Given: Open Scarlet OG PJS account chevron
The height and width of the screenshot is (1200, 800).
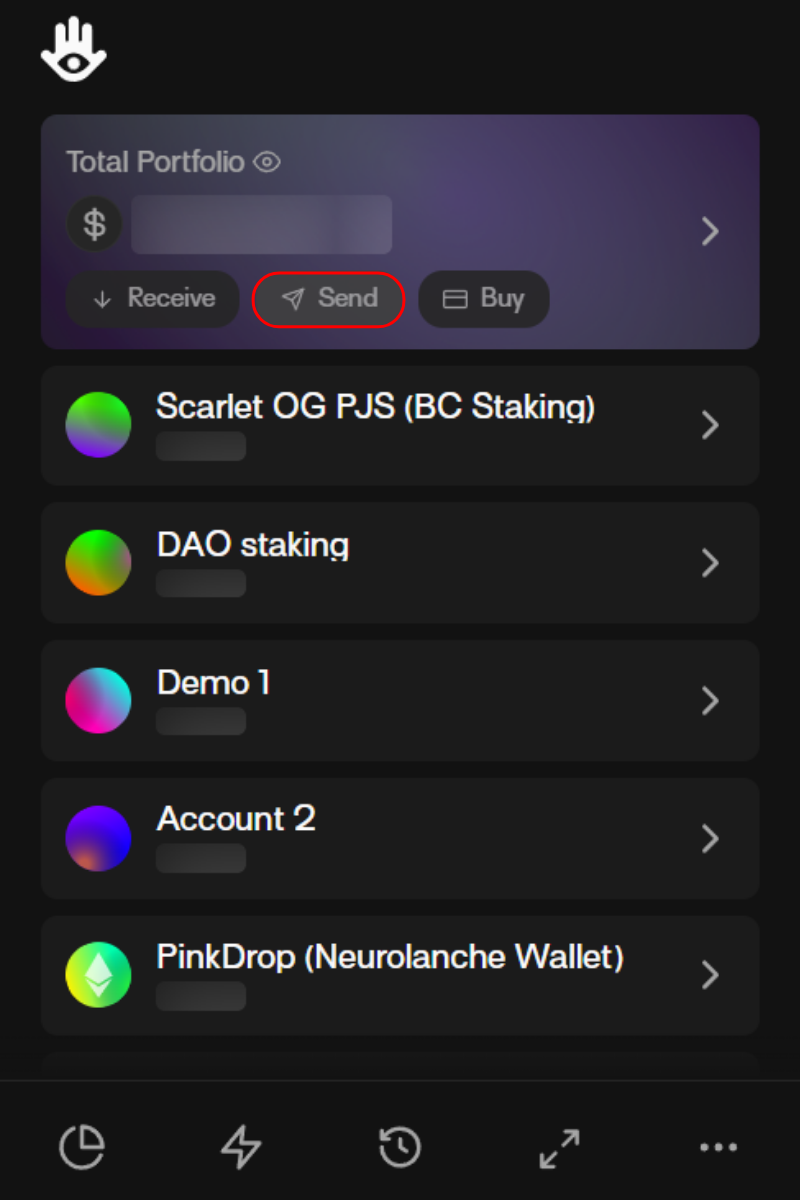Looking at the screenshot, I should (710, 425).
